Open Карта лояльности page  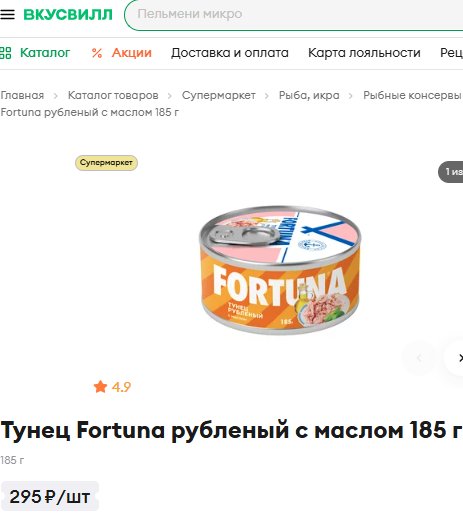coord(364,53)
